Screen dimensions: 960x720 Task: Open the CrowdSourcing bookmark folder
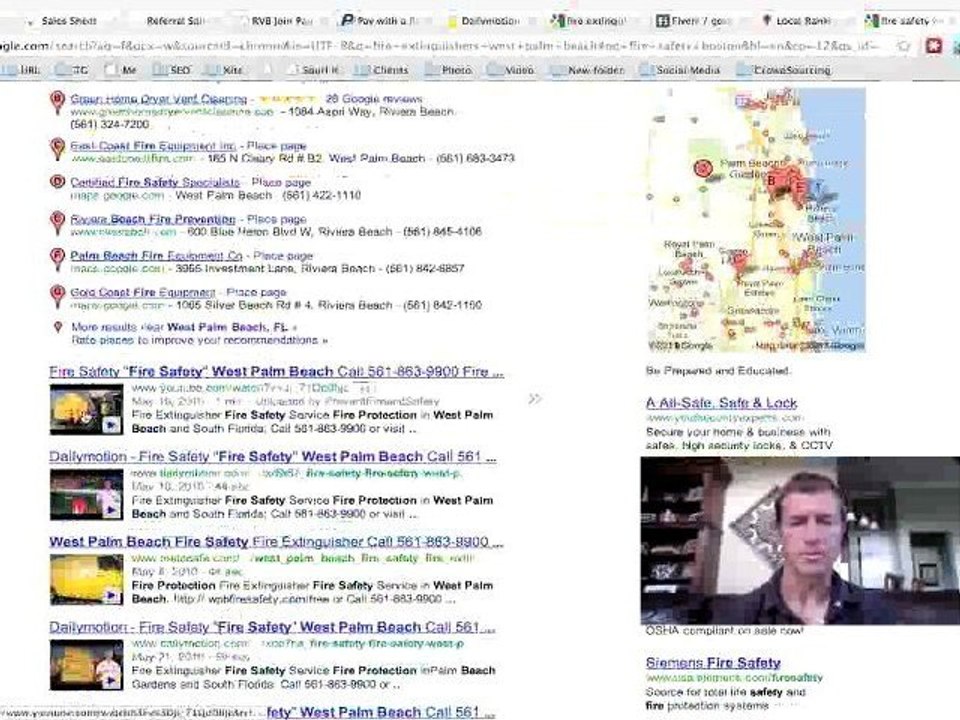tap(783, 70)
